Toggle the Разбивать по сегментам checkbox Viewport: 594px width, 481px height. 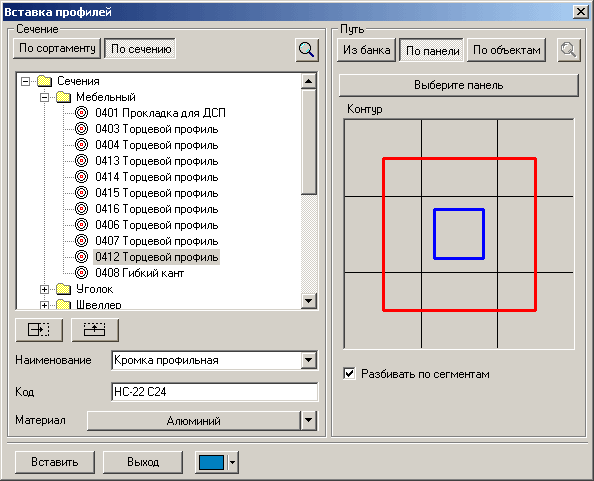point(349,373)
